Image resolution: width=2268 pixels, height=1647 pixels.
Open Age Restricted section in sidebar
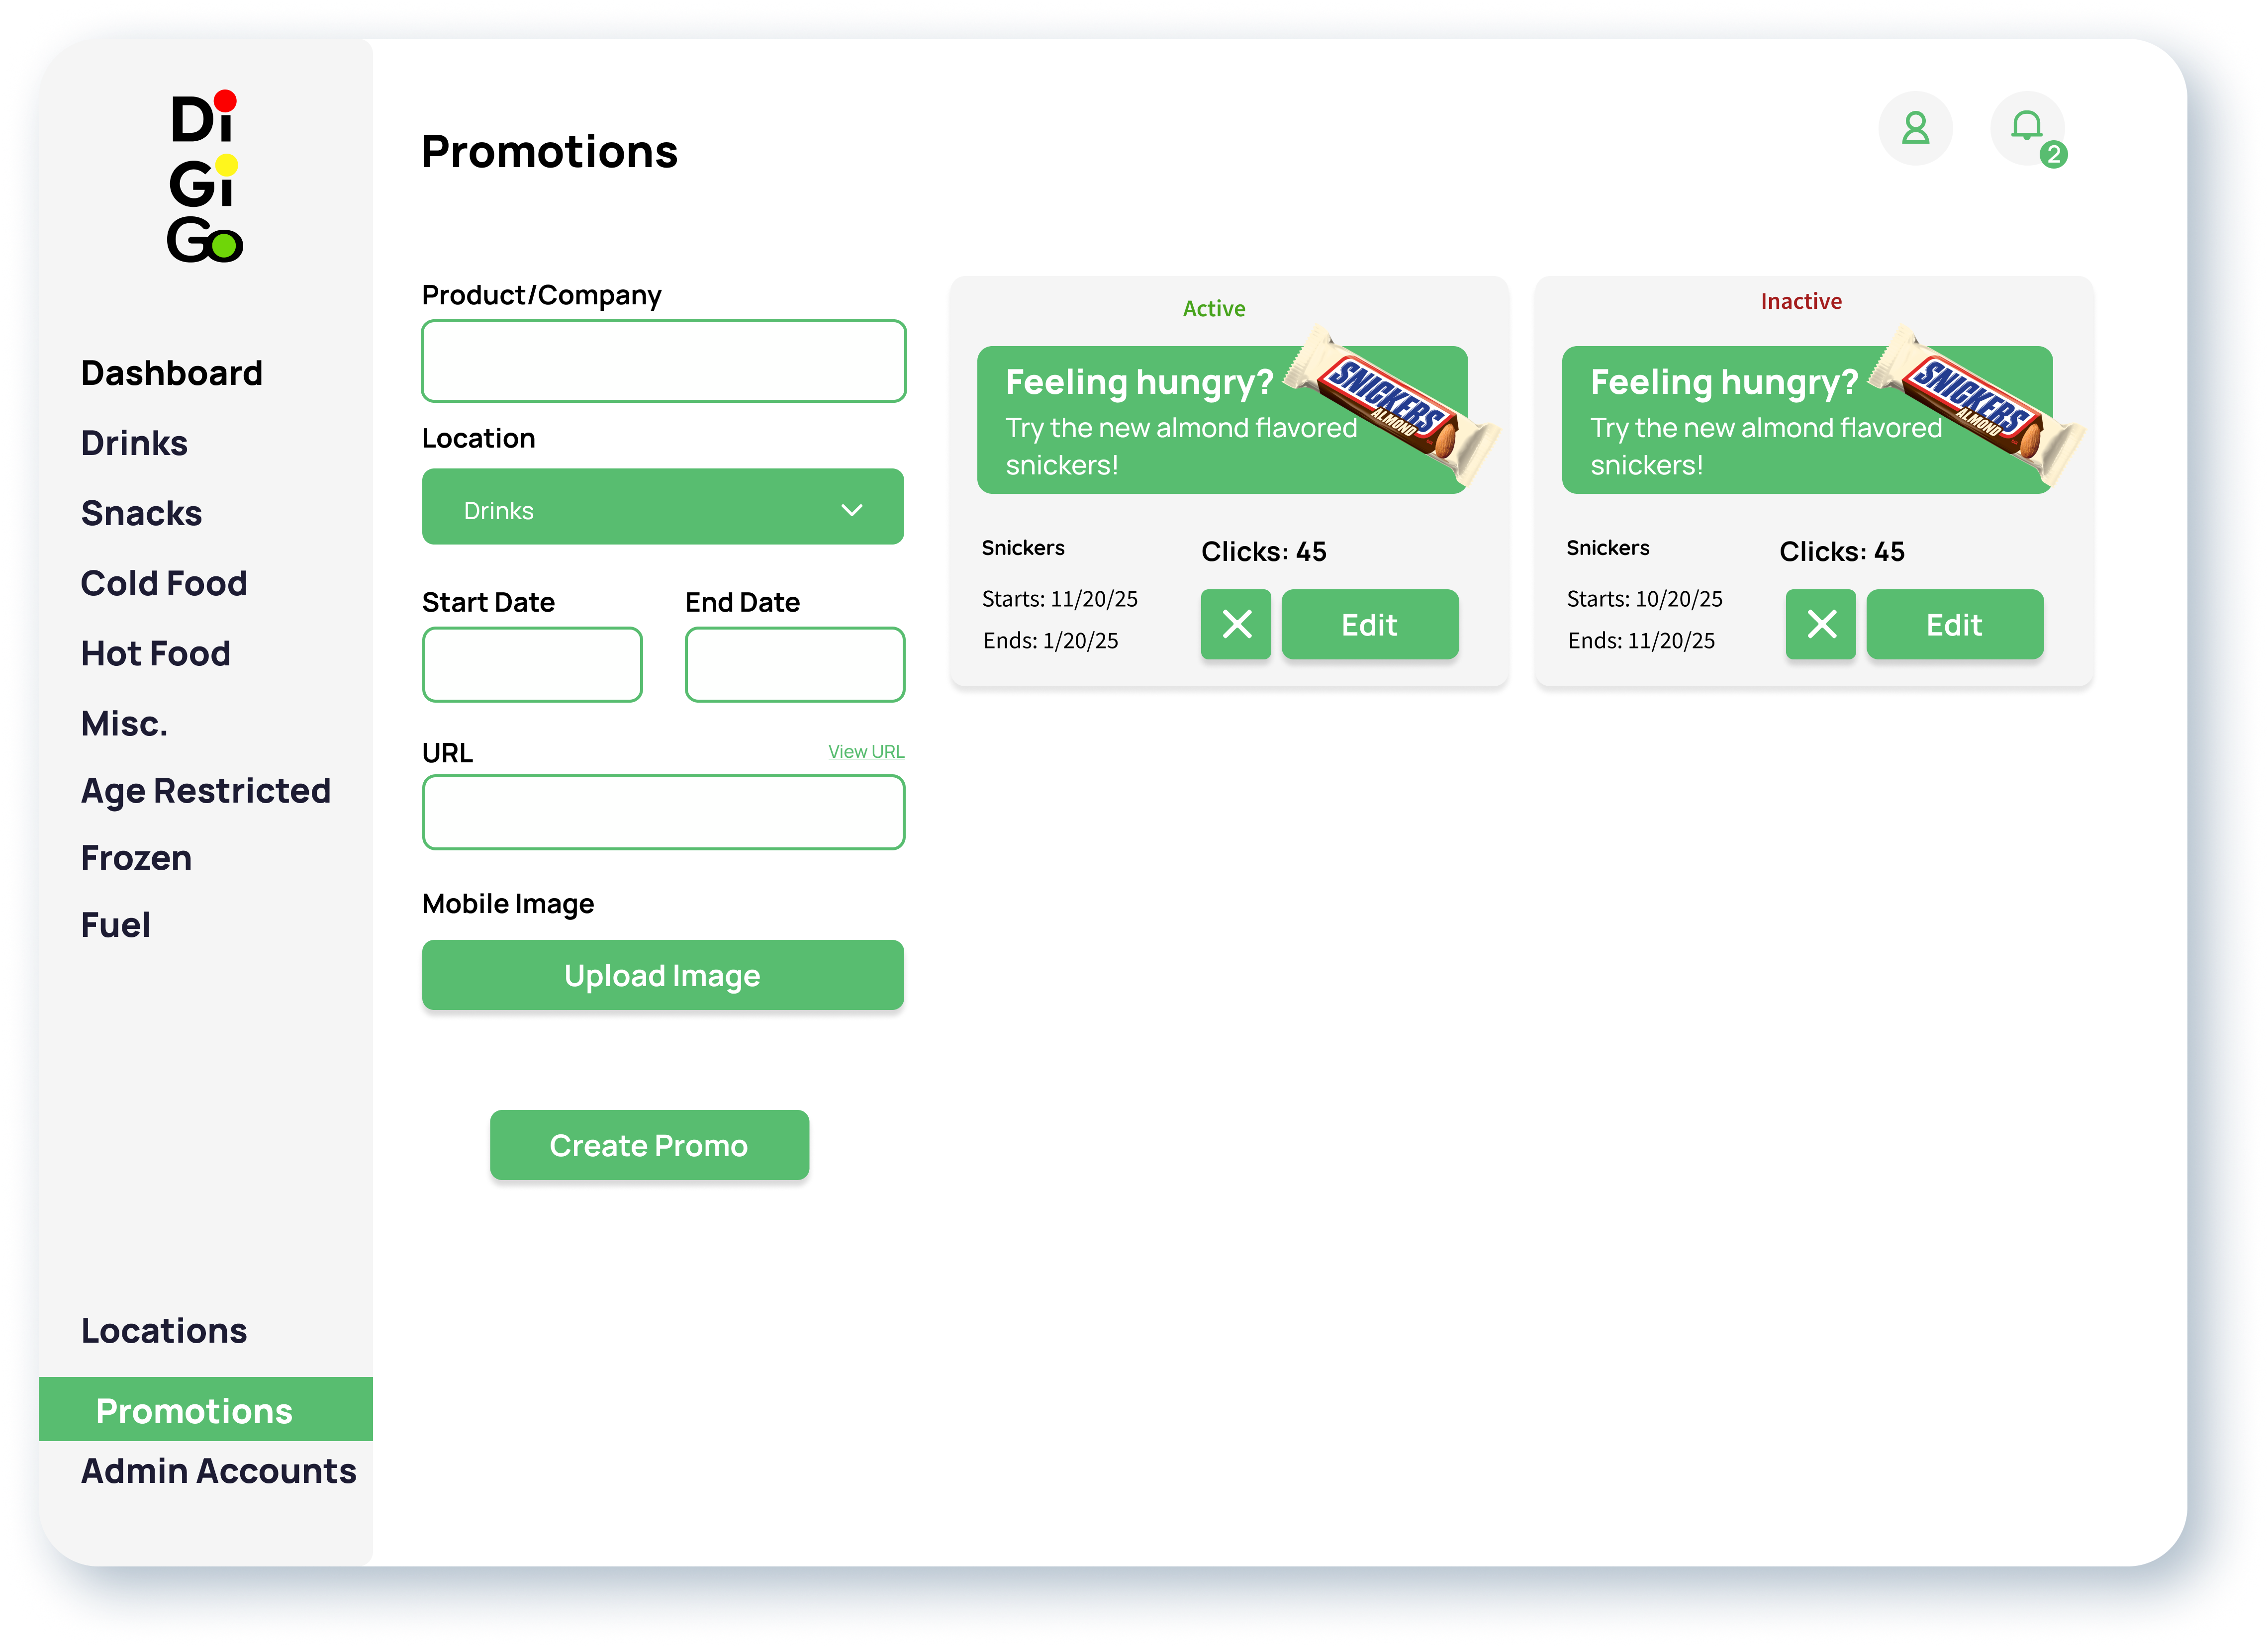(x=206, y=791)
